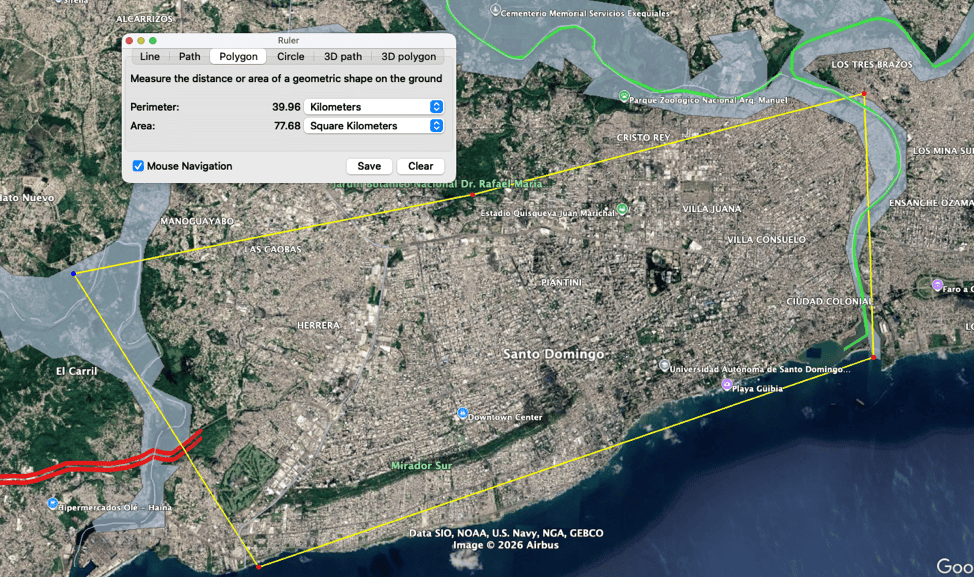Click the Downtown Center placemark icon
This screenshot has width=974, height=577.
462,413
